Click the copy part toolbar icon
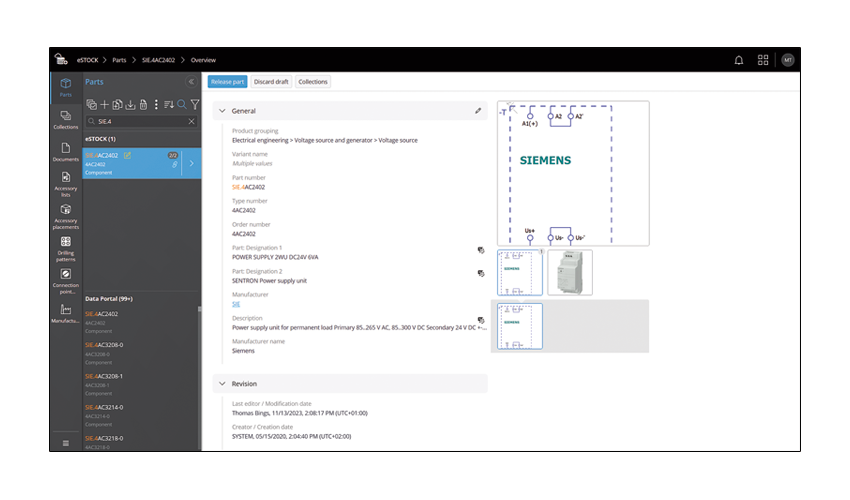Screen dimensions: 850x500 [x=117, y=104]
